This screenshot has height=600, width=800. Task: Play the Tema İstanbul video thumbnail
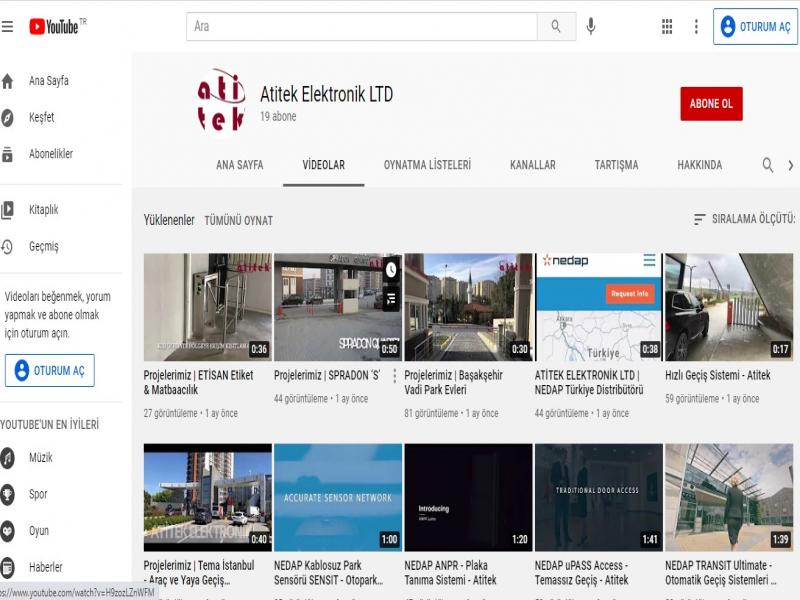coord(208,497)
